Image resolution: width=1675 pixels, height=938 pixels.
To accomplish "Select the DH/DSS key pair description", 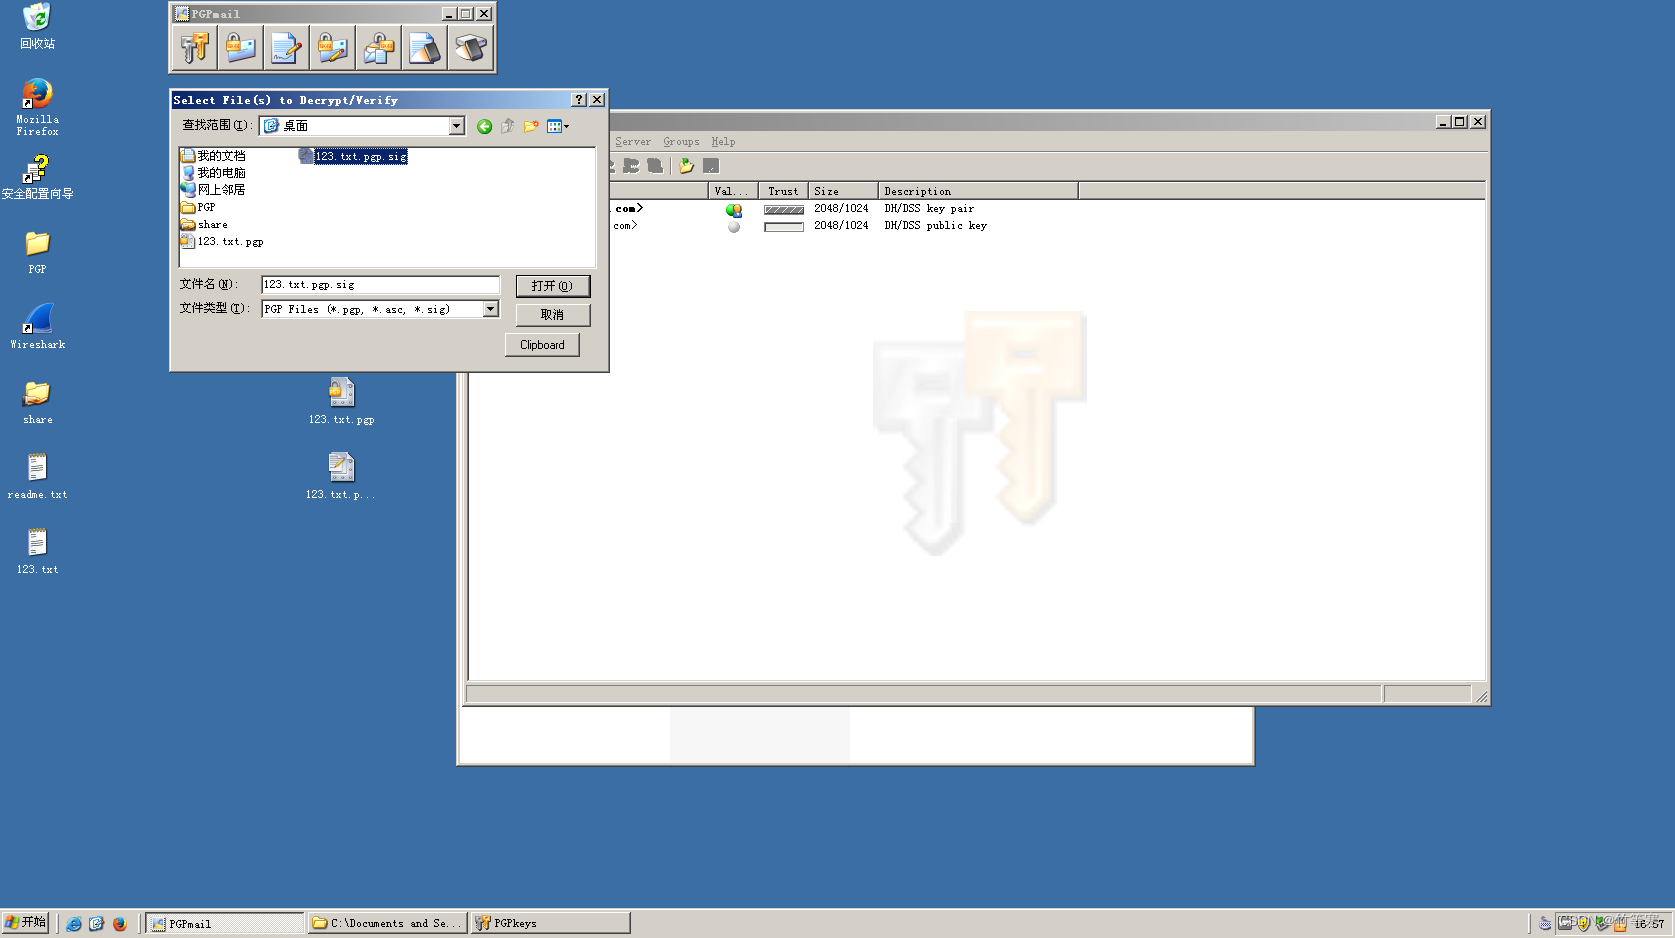I will coord(929,209).
